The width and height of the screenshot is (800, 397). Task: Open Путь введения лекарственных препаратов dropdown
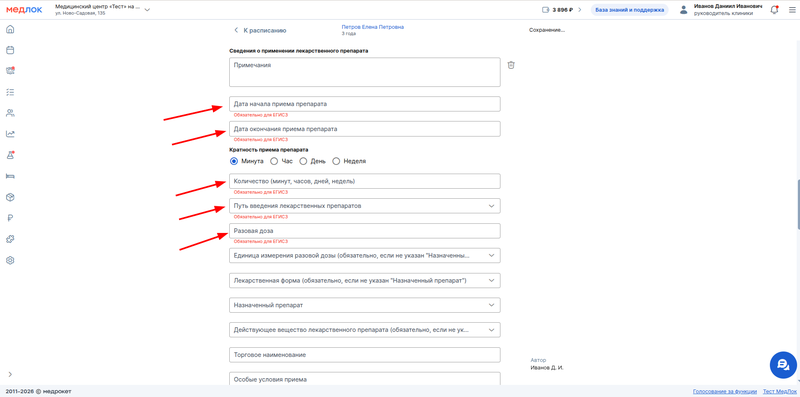(365, 206)
